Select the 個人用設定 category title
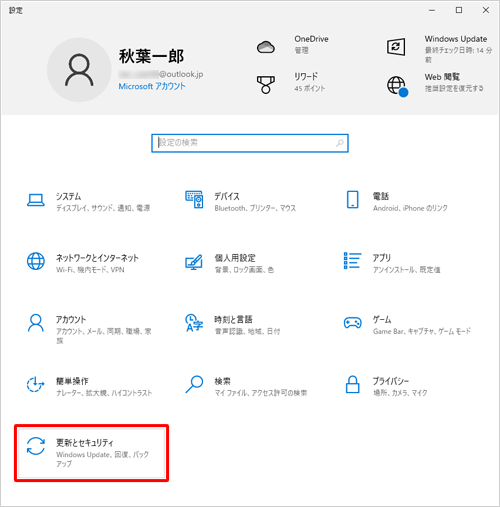Image resolution: width=500 pixels, height=507 pixels. [235, 258]
